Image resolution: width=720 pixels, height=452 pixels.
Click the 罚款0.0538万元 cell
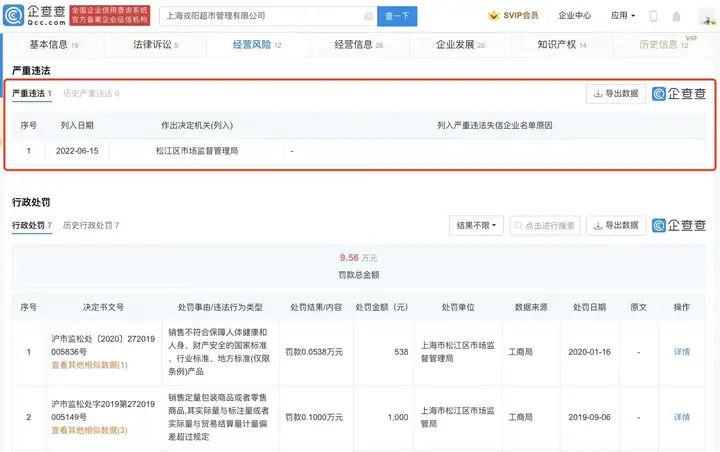(x=314, y=352)
